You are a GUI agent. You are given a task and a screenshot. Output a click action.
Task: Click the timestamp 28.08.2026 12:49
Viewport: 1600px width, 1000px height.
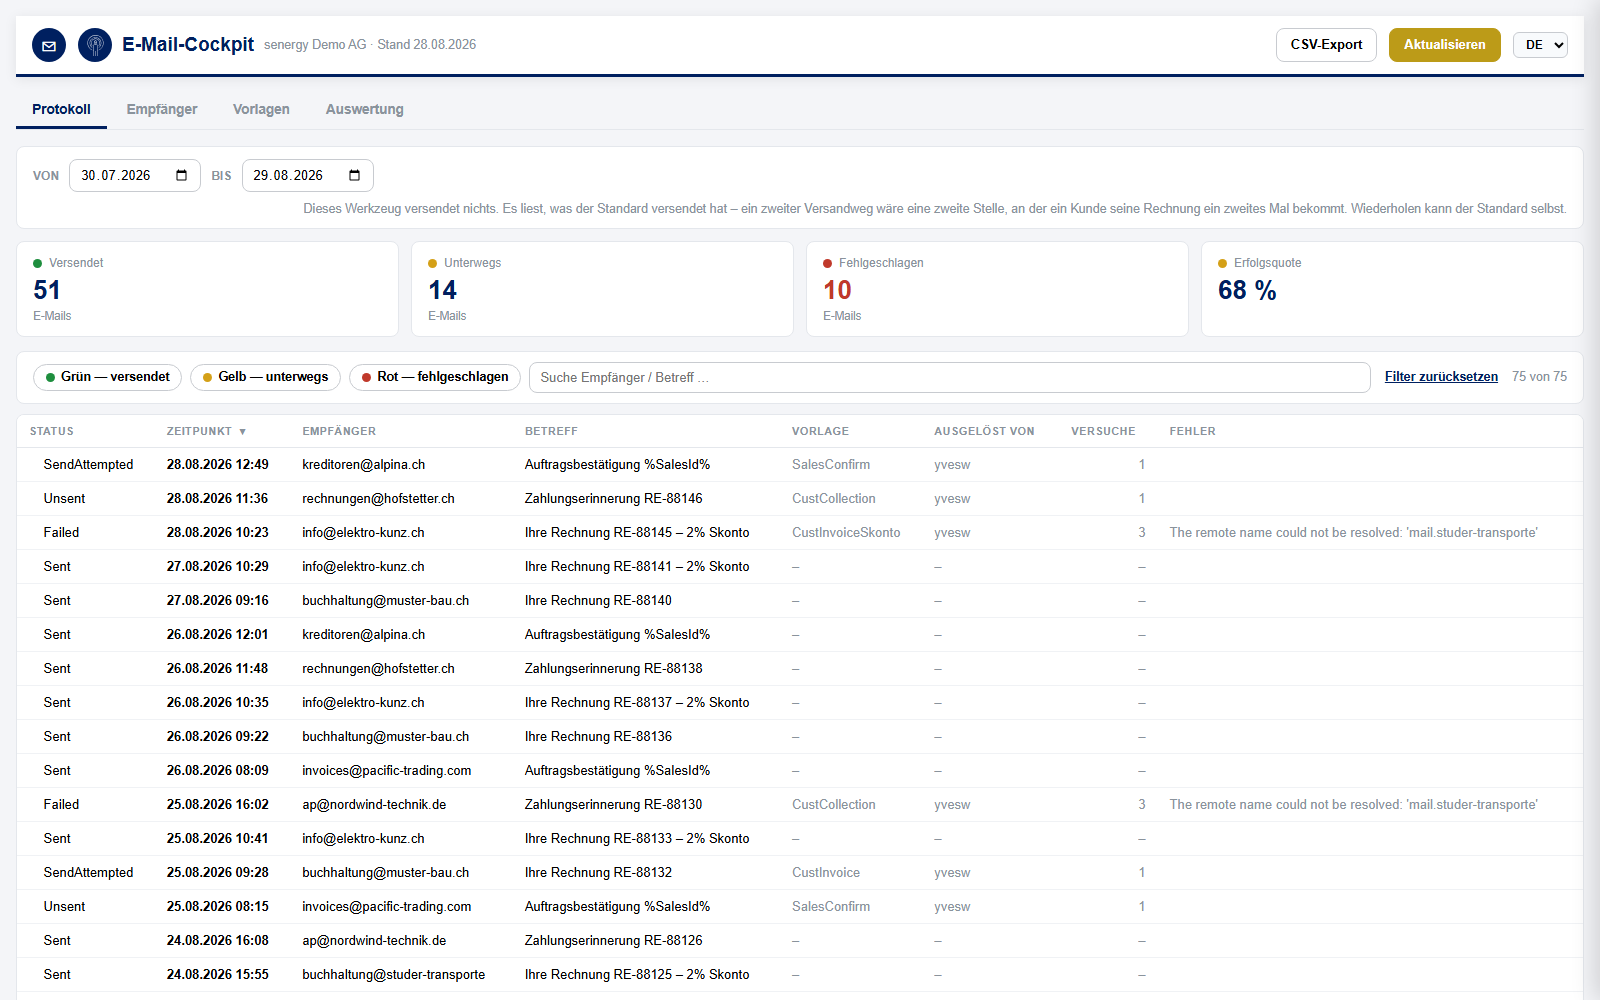217,465
